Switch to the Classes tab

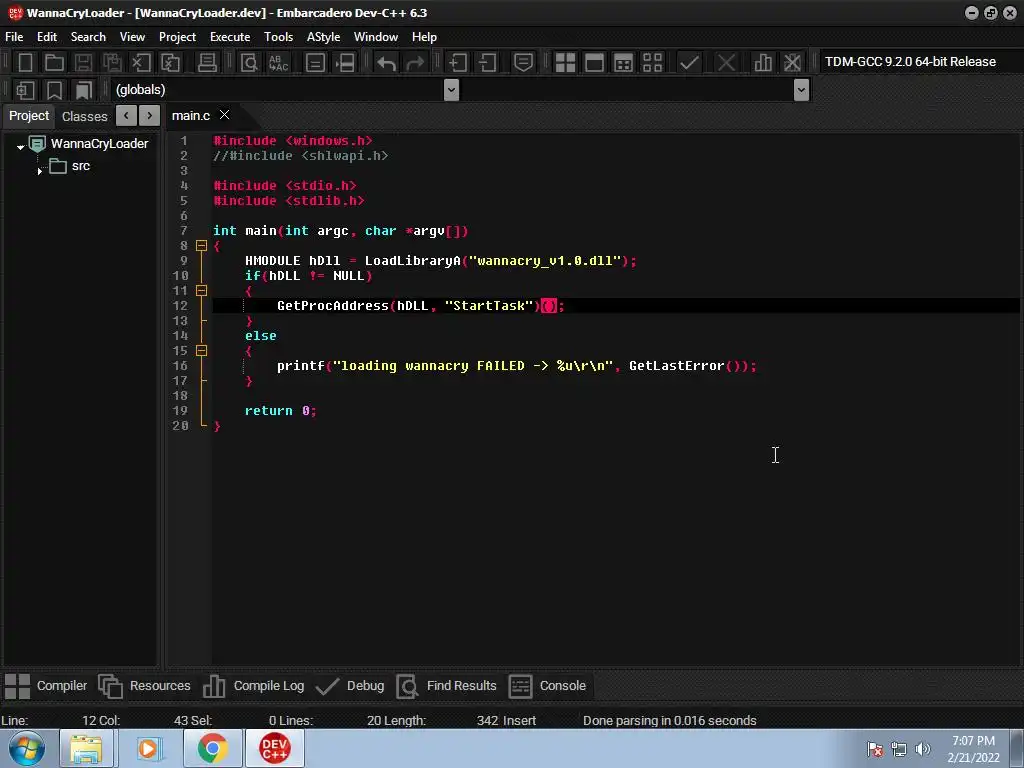point(84,116)
